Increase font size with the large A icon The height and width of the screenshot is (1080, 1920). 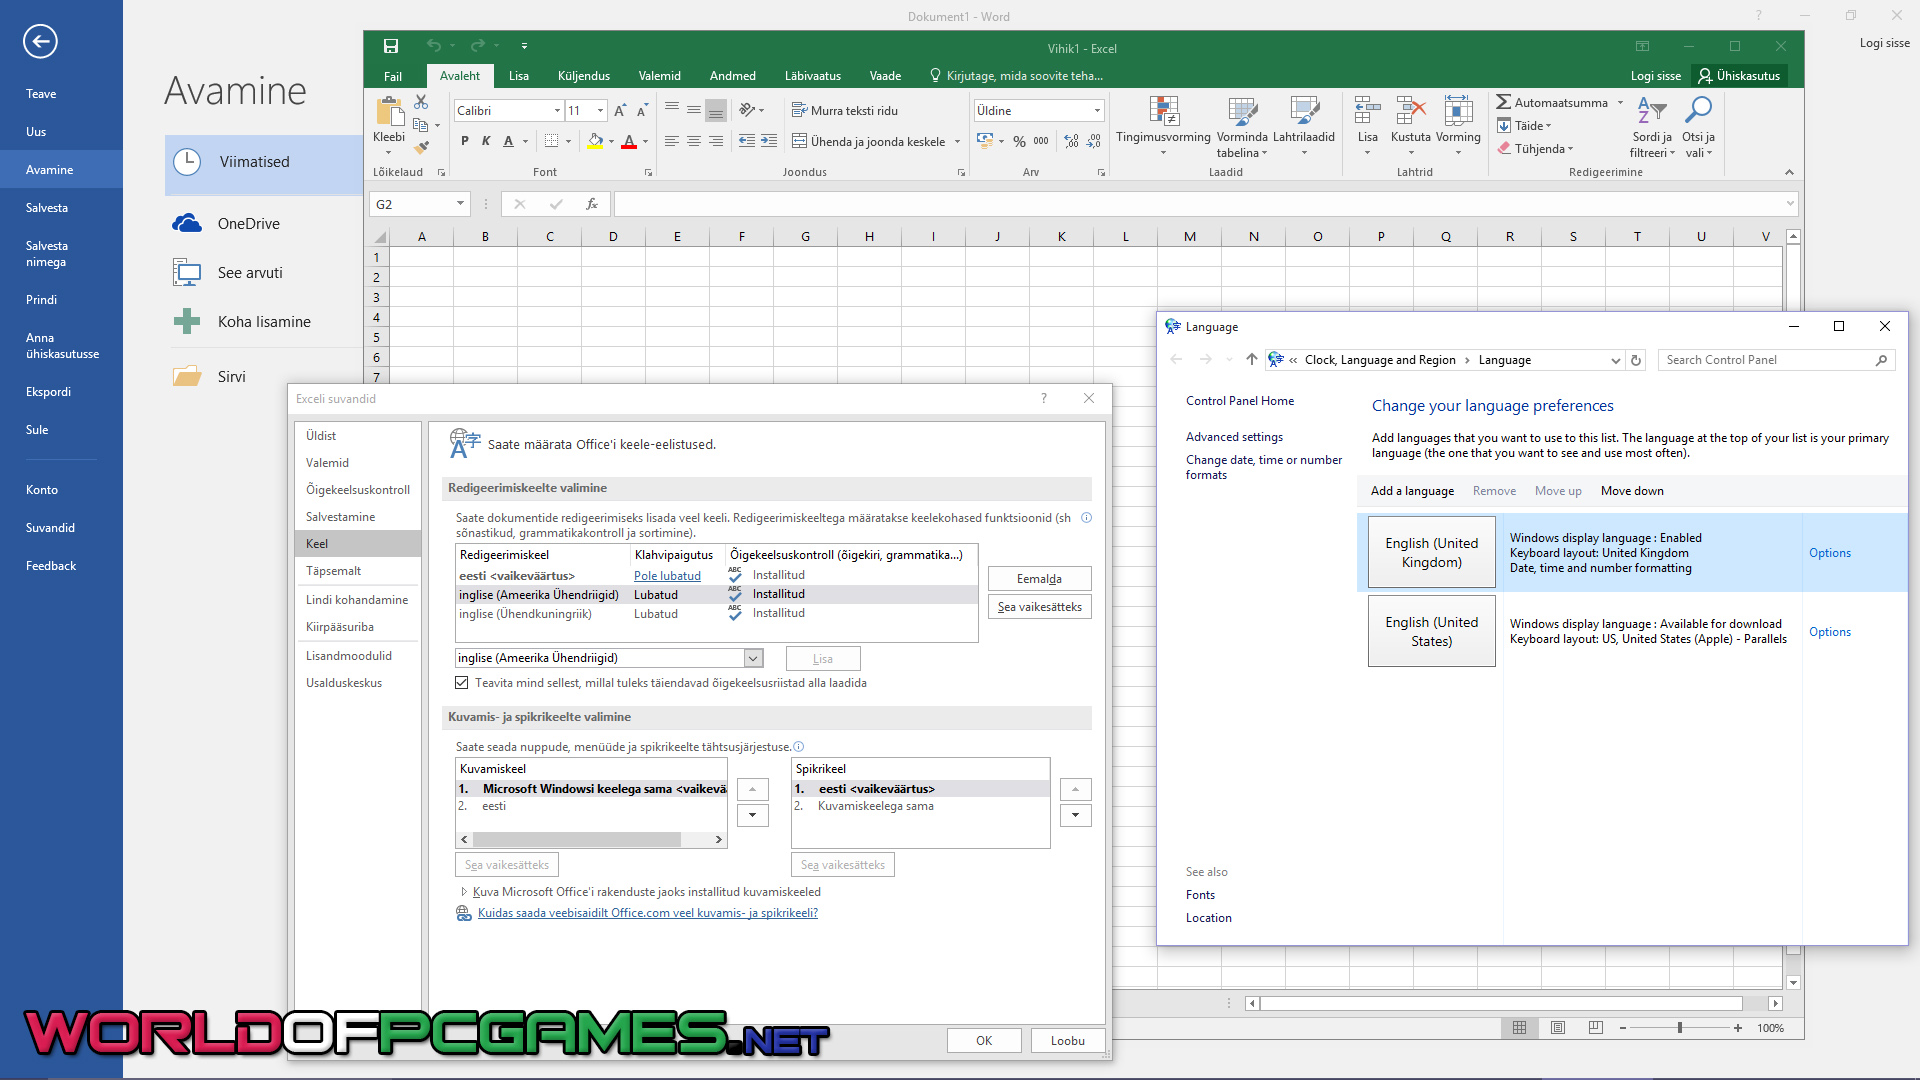tap(620, 111)
